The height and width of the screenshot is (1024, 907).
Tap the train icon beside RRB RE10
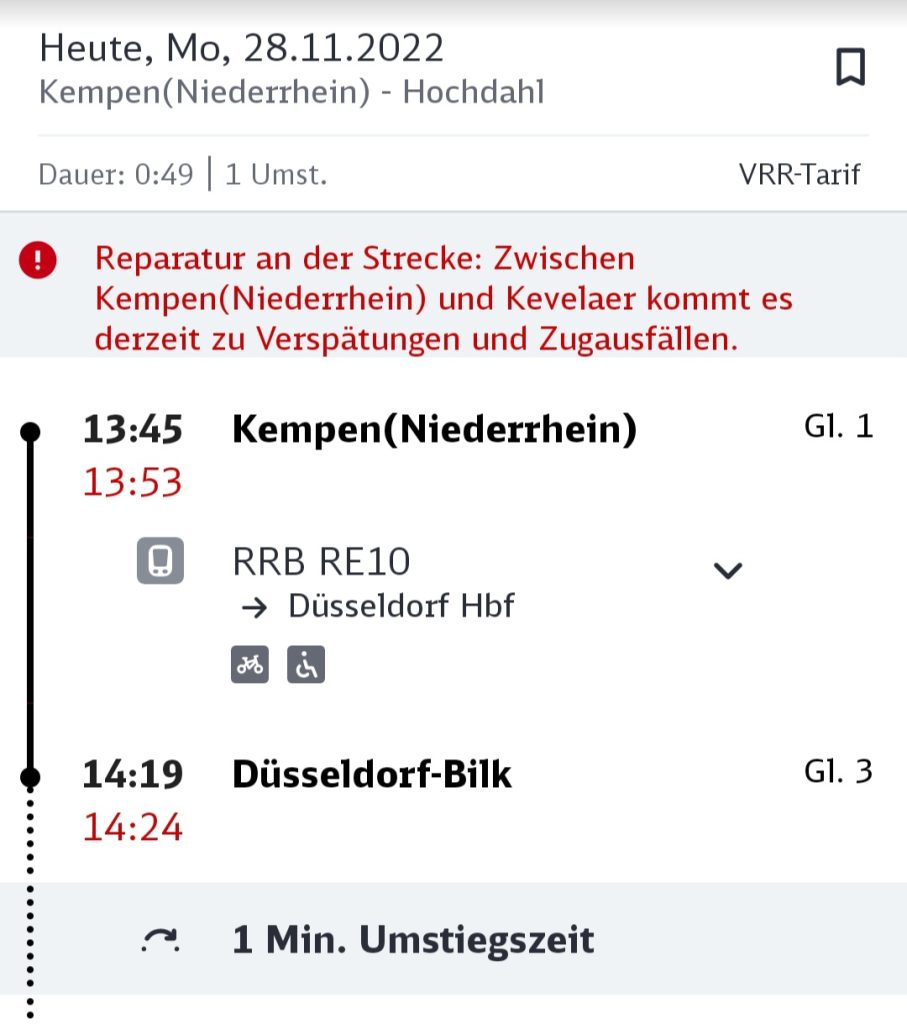pyautogui.click(x=160, y=560)
